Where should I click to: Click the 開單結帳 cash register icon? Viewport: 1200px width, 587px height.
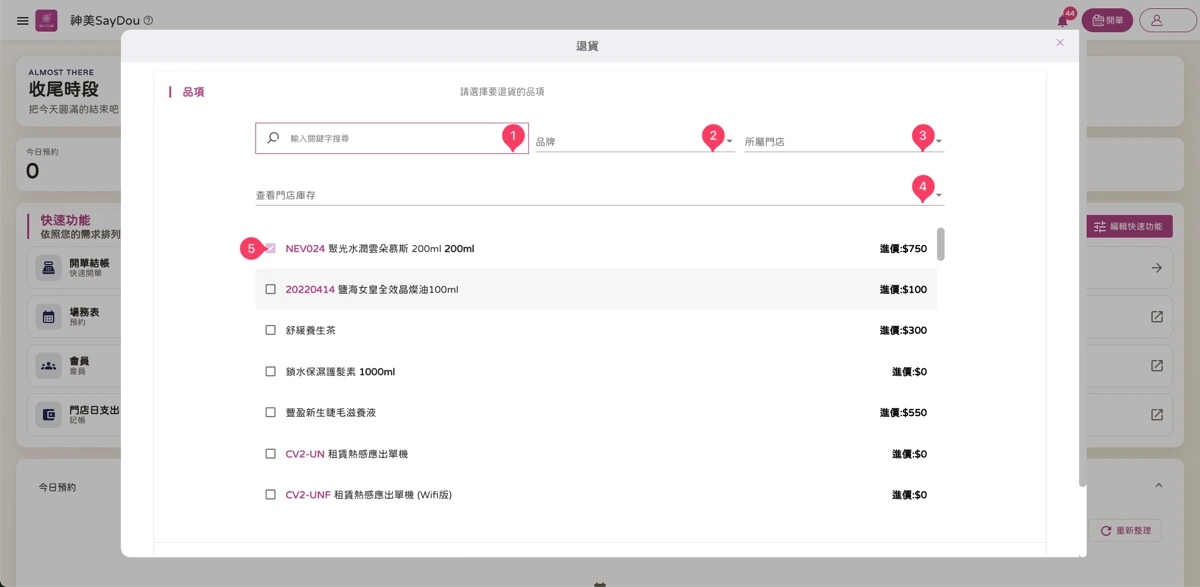(x=47, y=267)
